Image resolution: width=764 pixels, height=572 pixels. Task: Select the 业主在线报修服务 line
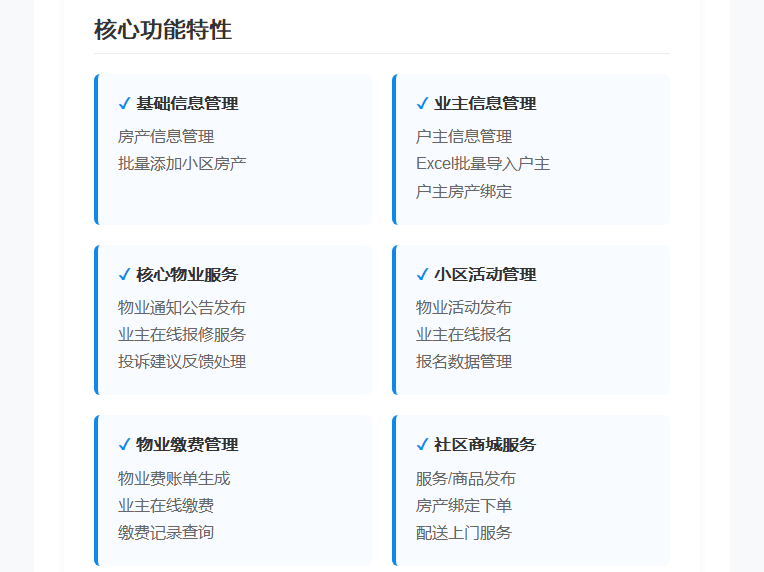point(182,334)
